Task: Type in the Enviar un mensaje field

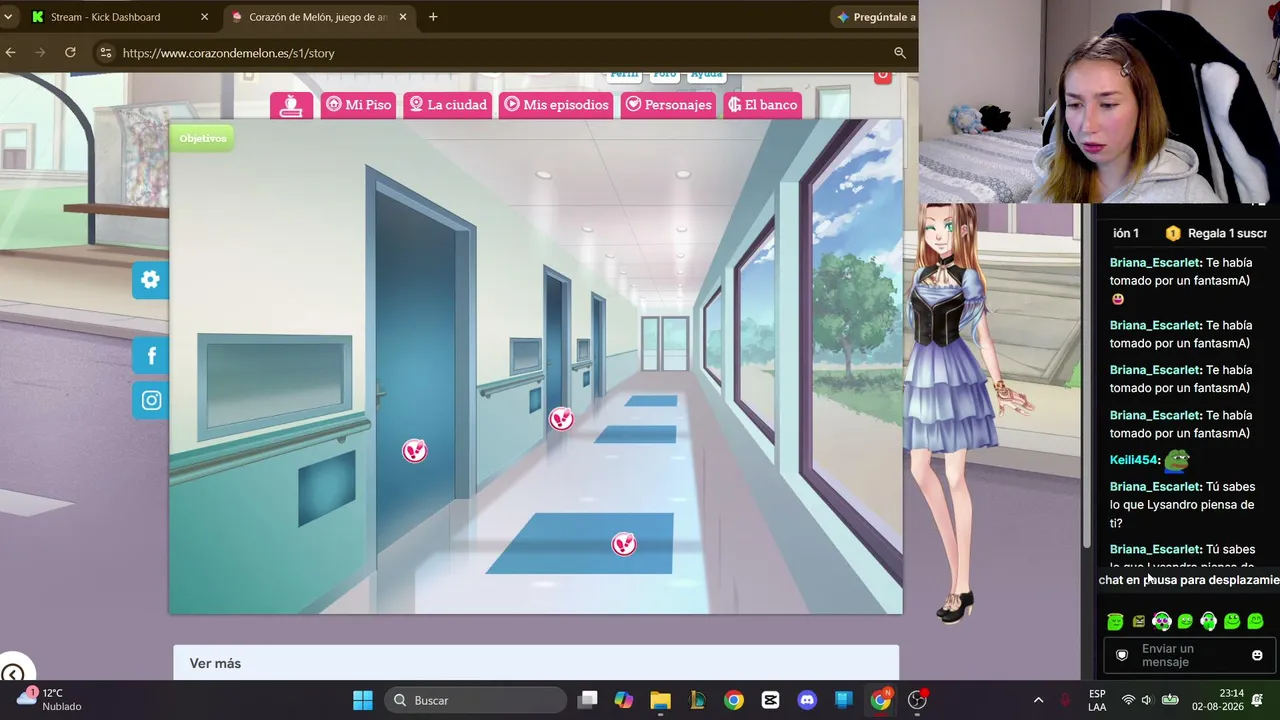Action: (x=1190, y=656)
